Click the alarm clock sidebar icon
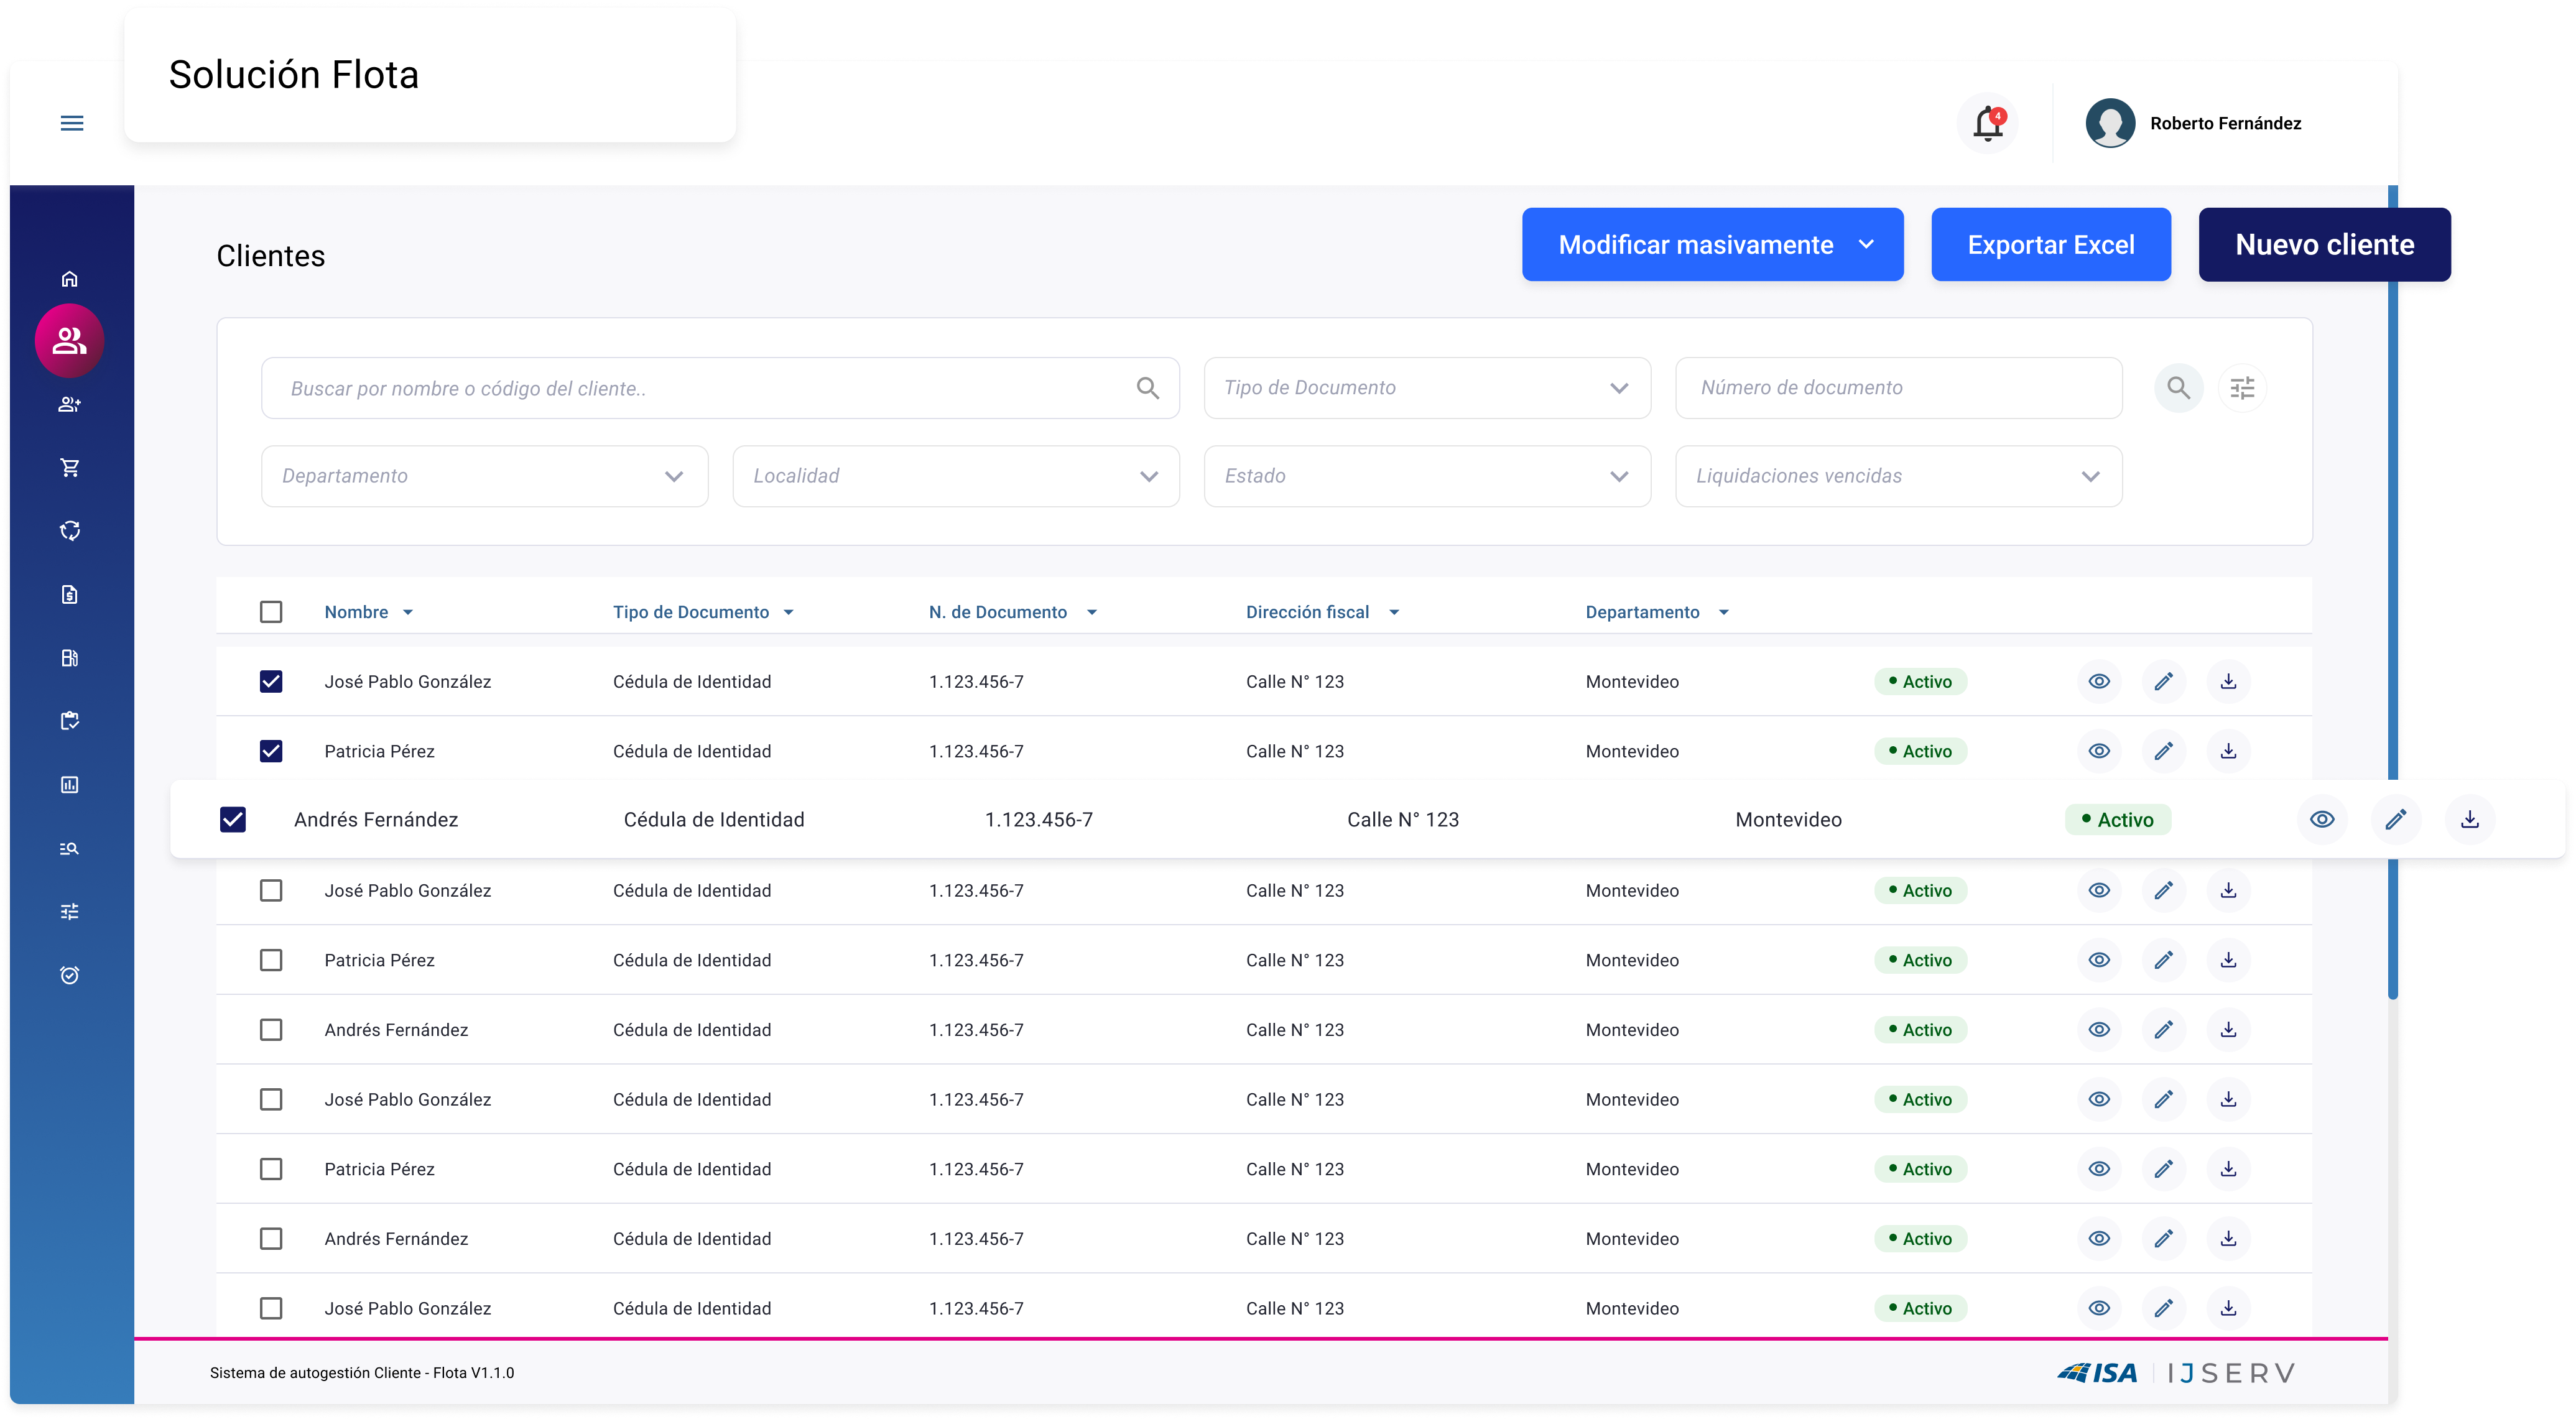2576x1419 pixels. tap(69, 975)
